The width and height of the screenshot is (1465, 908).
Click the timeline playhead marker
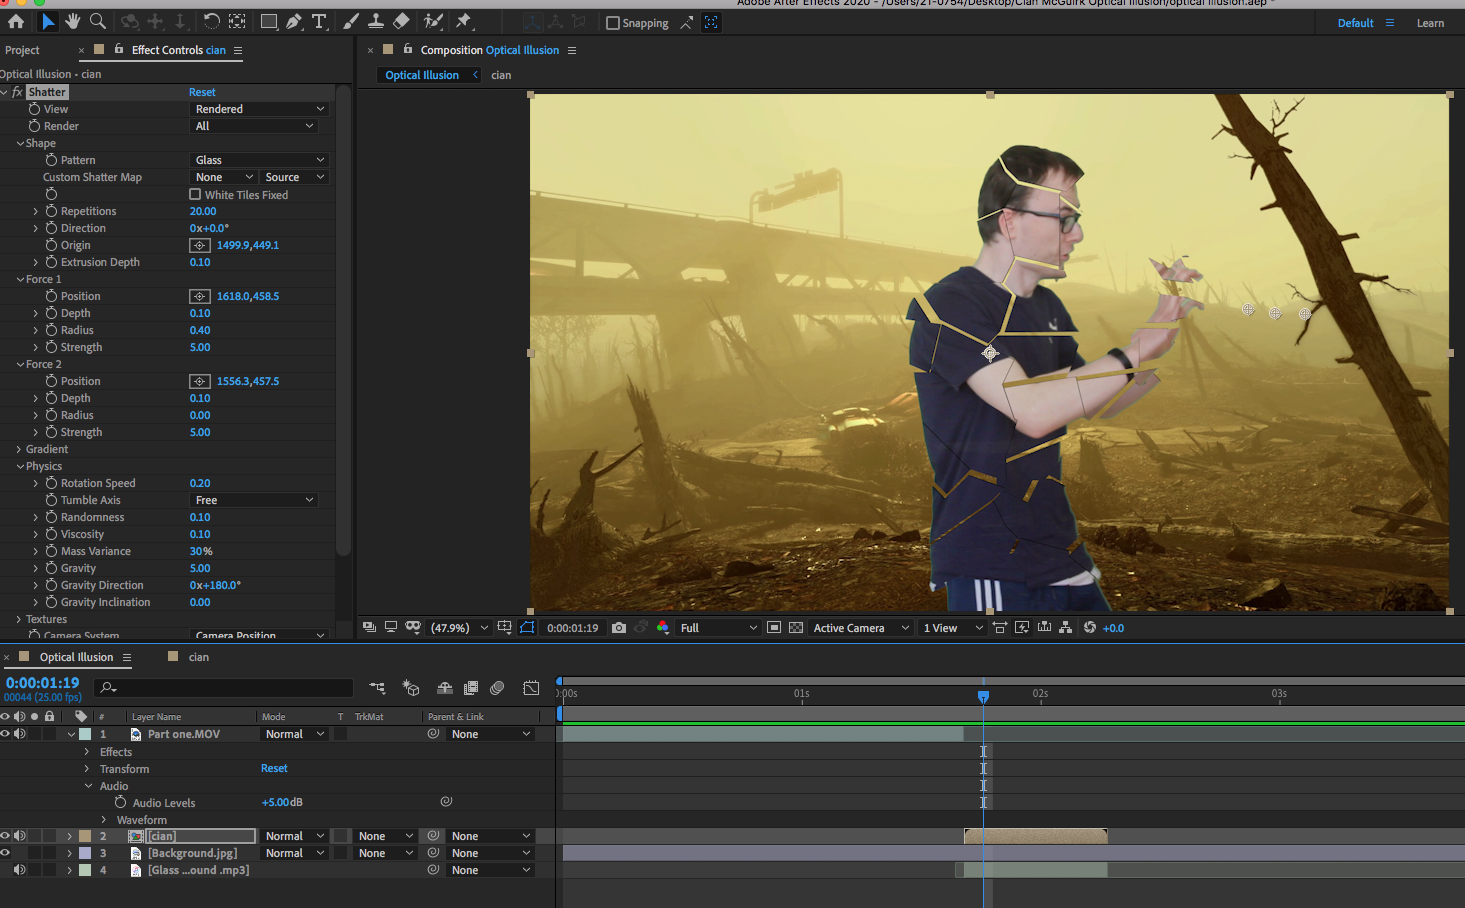pos(983,696)
